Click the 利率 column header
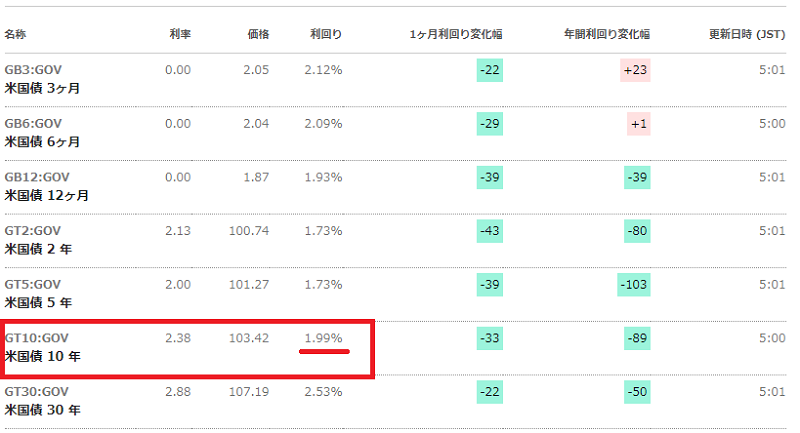 pos(180,34)
